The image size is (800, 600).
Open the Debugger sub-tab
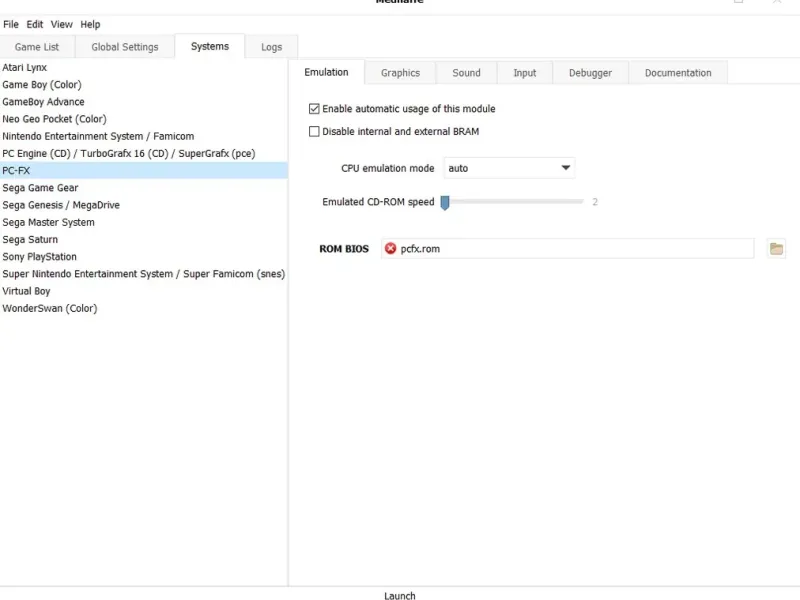(x=590, y=72)
